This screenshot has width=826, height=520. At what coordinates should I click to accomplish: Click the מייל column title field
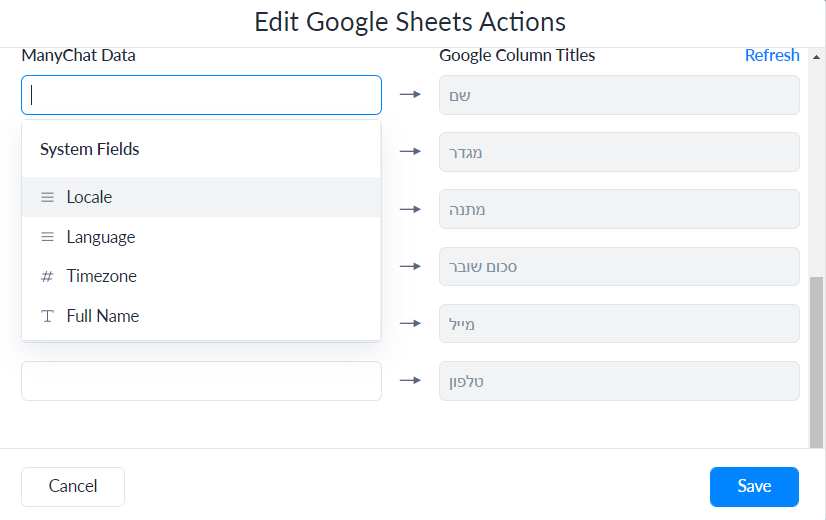pyautogui.click(x=619, y=324)
